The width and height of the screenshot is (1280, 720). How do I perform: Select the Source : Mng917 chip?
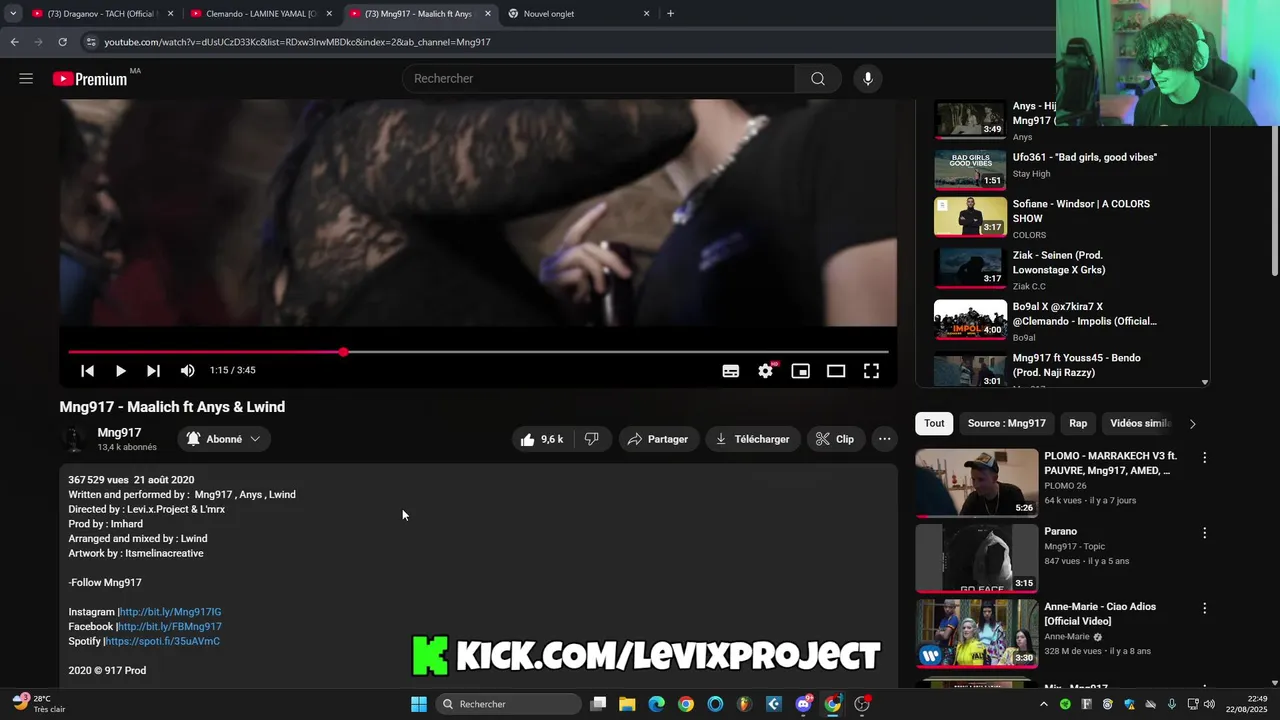tap(1007, 423)
